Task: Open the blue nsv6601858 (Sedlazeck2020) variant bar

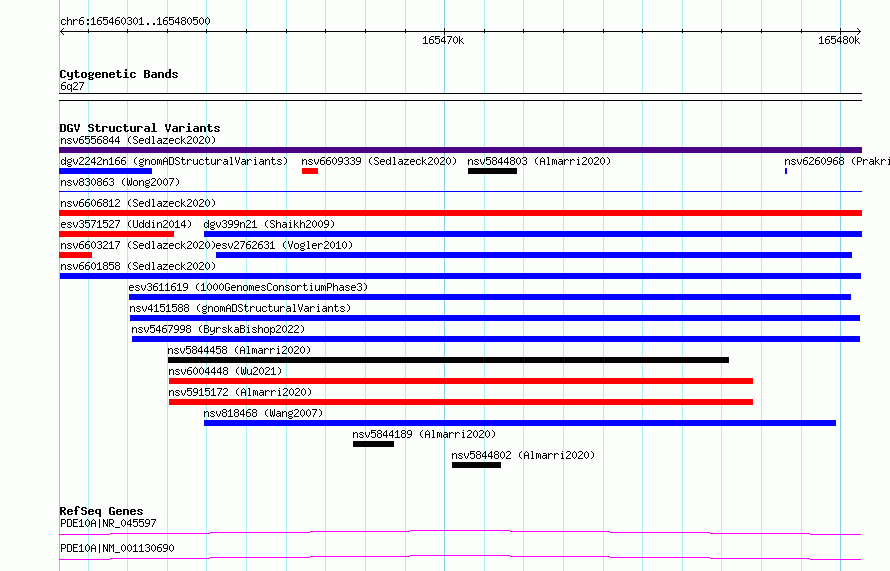Action: pyautogui.click(x=460, y=276)
